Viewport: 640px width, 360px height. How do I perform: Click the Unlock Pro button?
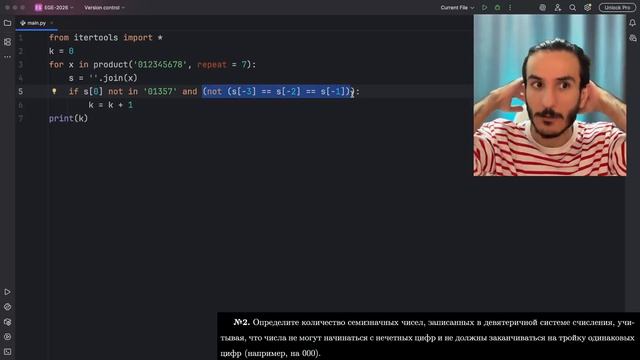click(617, 7)
